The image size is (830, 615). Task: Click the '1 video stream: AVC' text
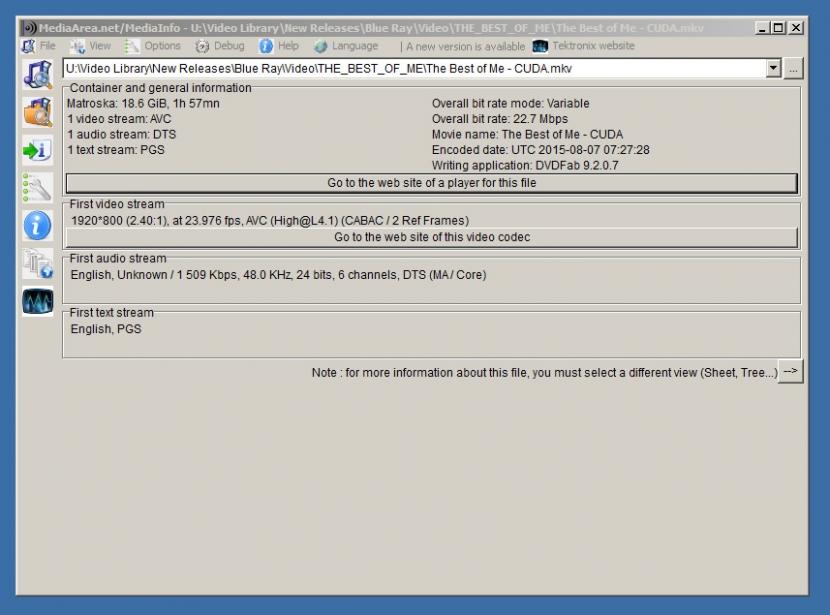click(x=119, y=119)
